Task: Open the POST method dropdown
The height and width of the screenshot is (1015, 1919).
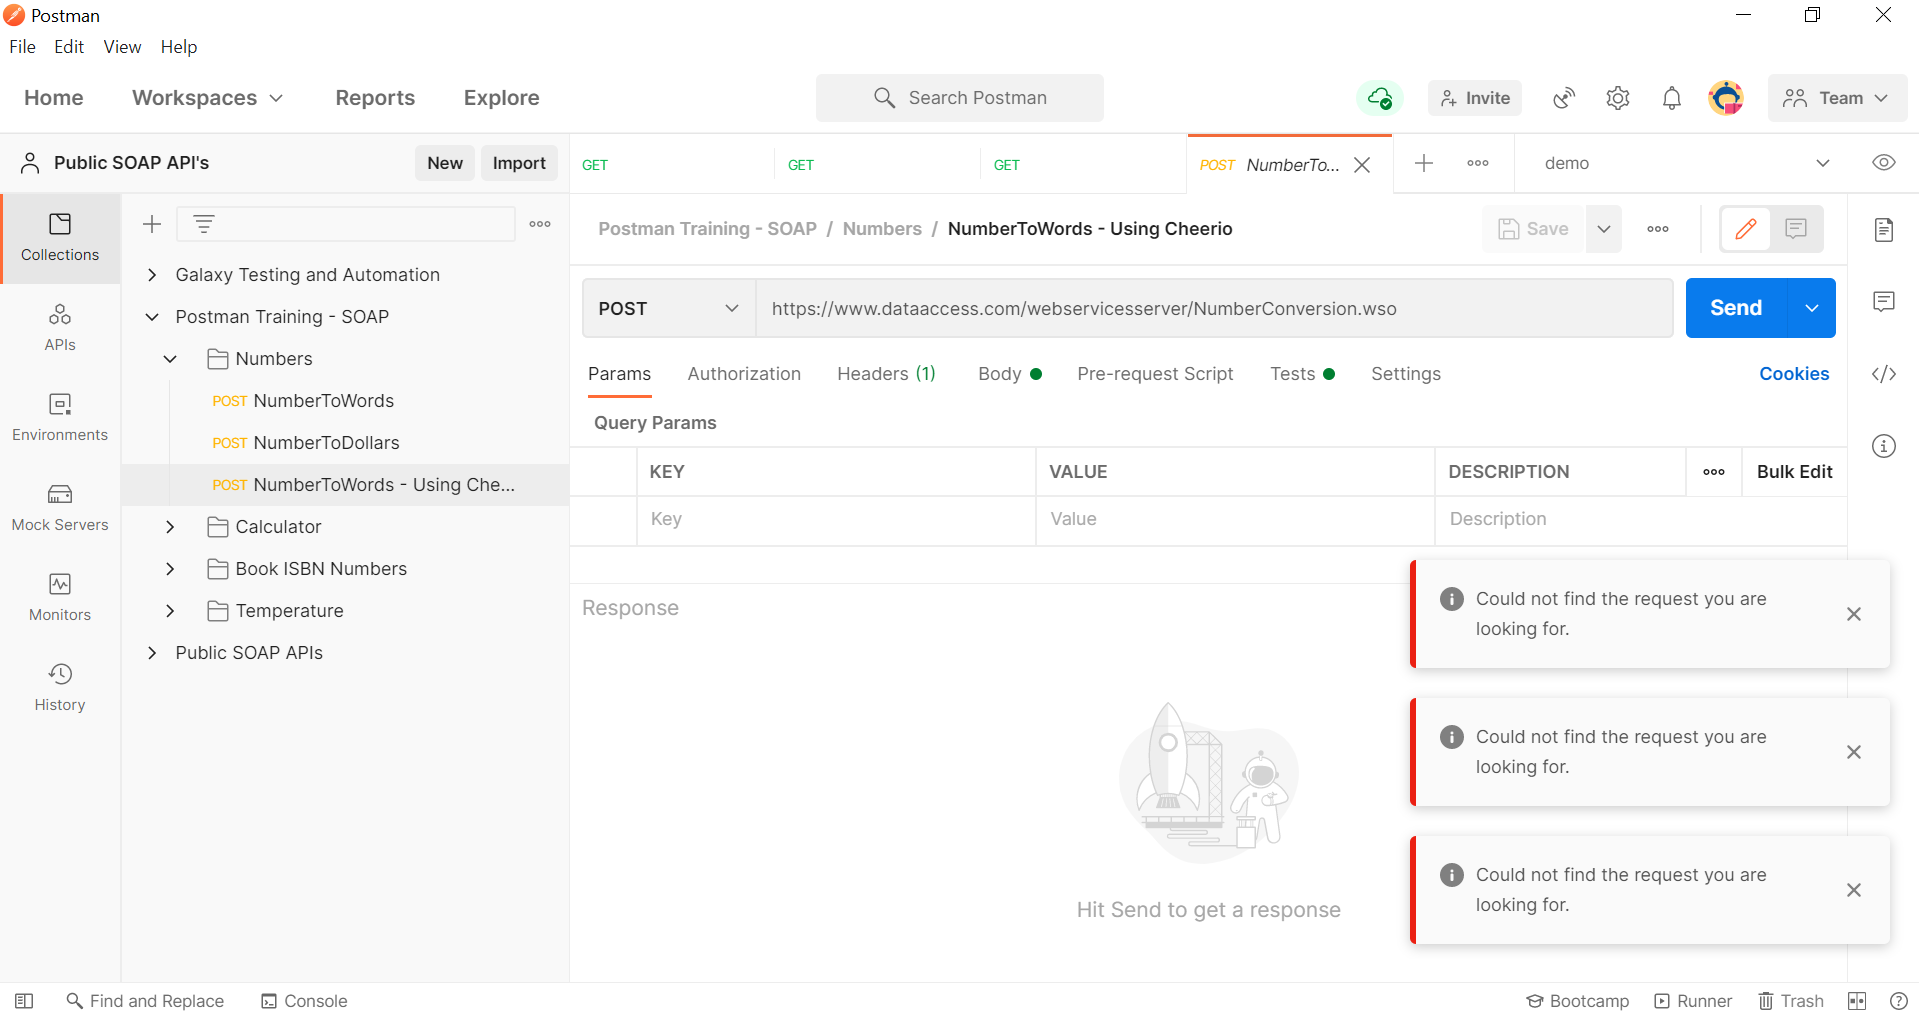Action: [667, 308]
